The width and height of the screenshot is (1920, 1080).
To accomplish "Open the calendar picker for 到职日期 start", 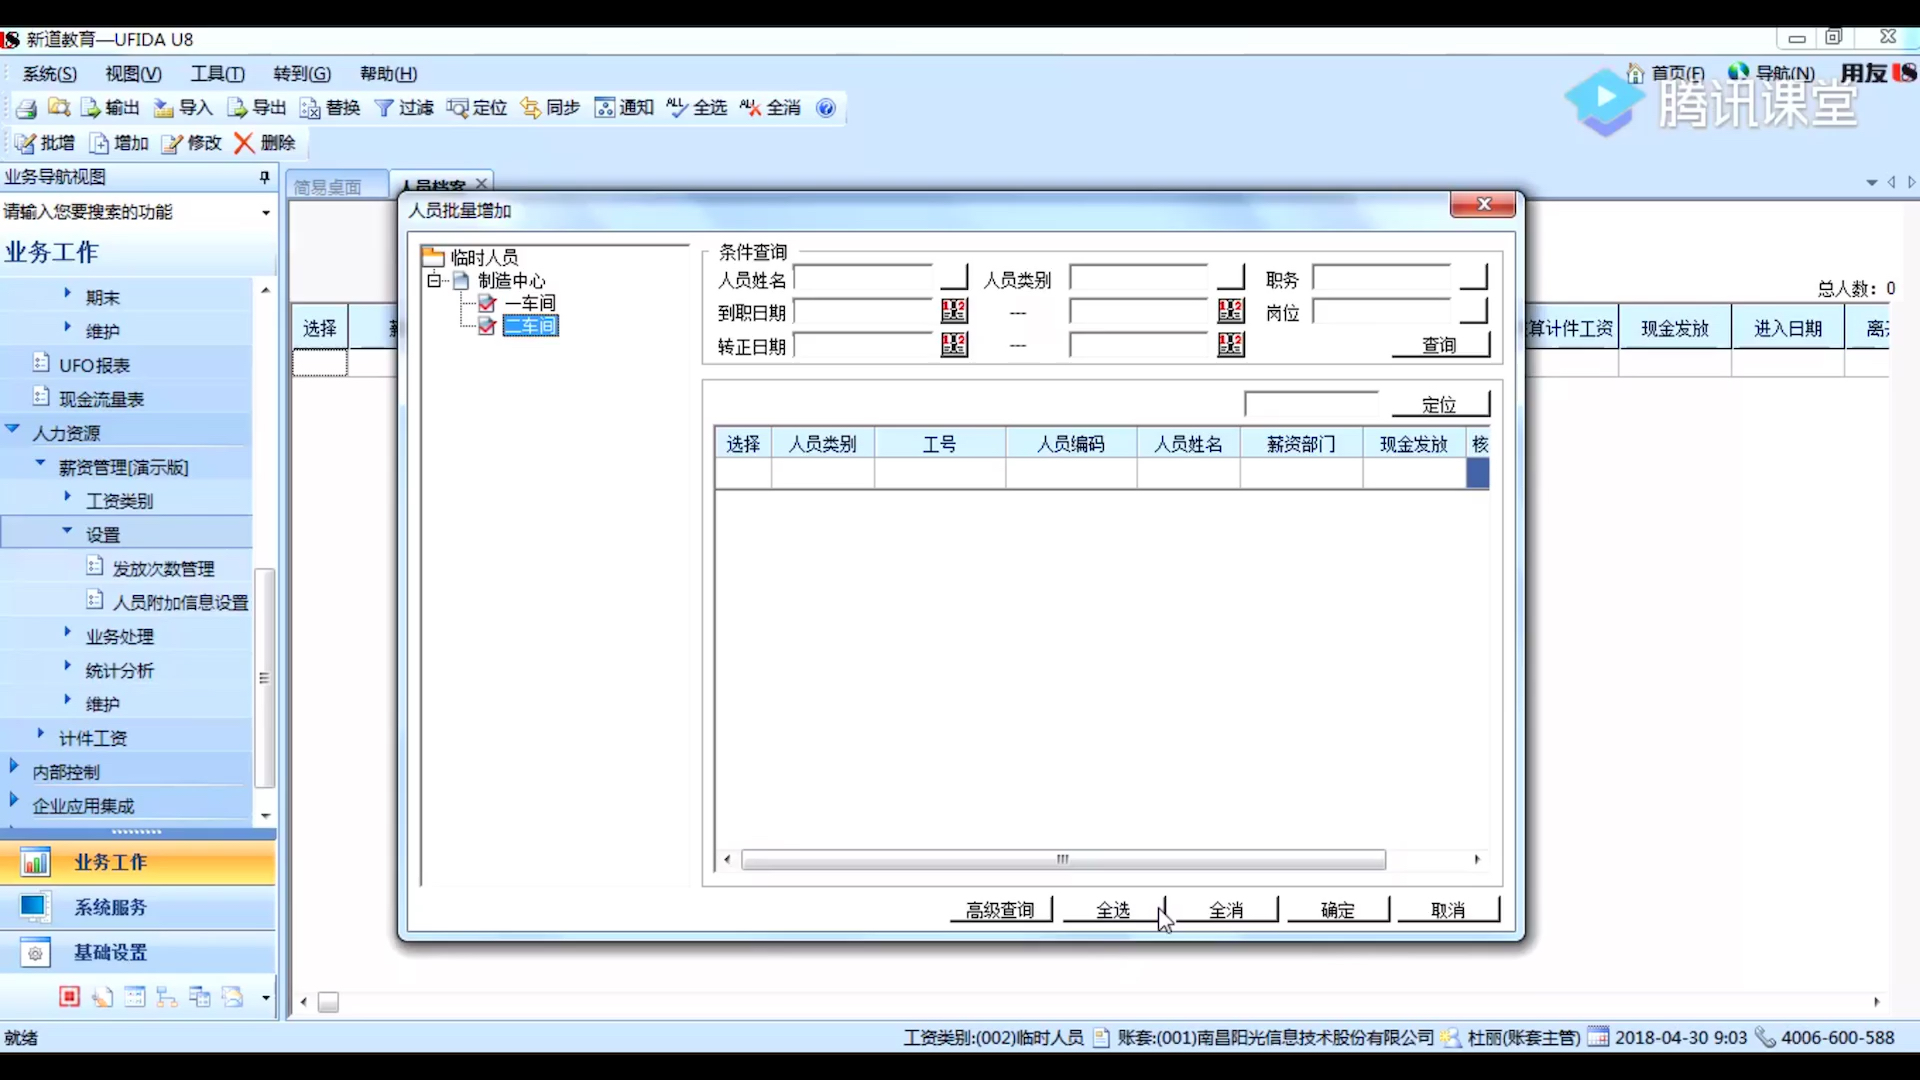I will point(954,311).
